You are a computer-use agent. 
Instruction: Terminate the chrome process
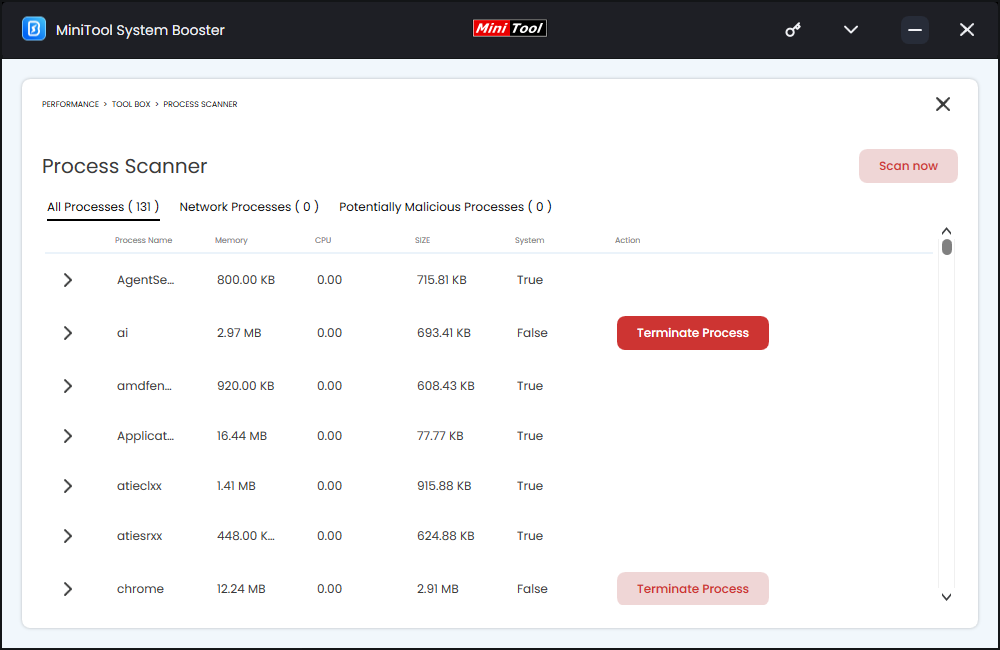[x=693, y=589]
